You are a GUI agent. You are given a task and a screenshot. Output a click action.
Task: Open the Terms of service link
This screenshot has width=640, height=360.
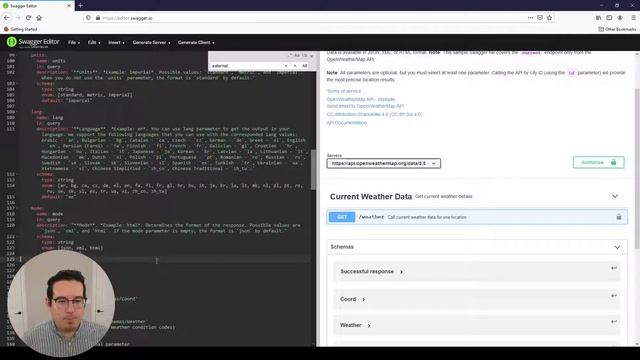[344, 91]
